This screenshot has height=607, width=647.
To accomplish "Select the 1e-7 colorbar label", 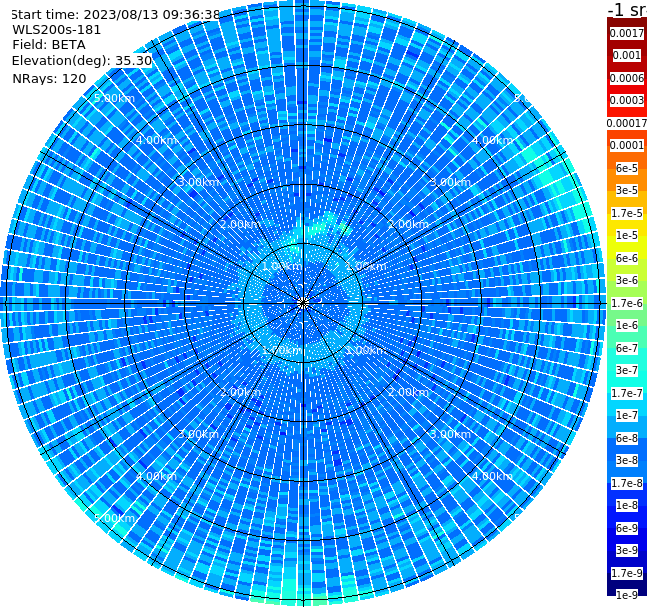I will (627, 415).
